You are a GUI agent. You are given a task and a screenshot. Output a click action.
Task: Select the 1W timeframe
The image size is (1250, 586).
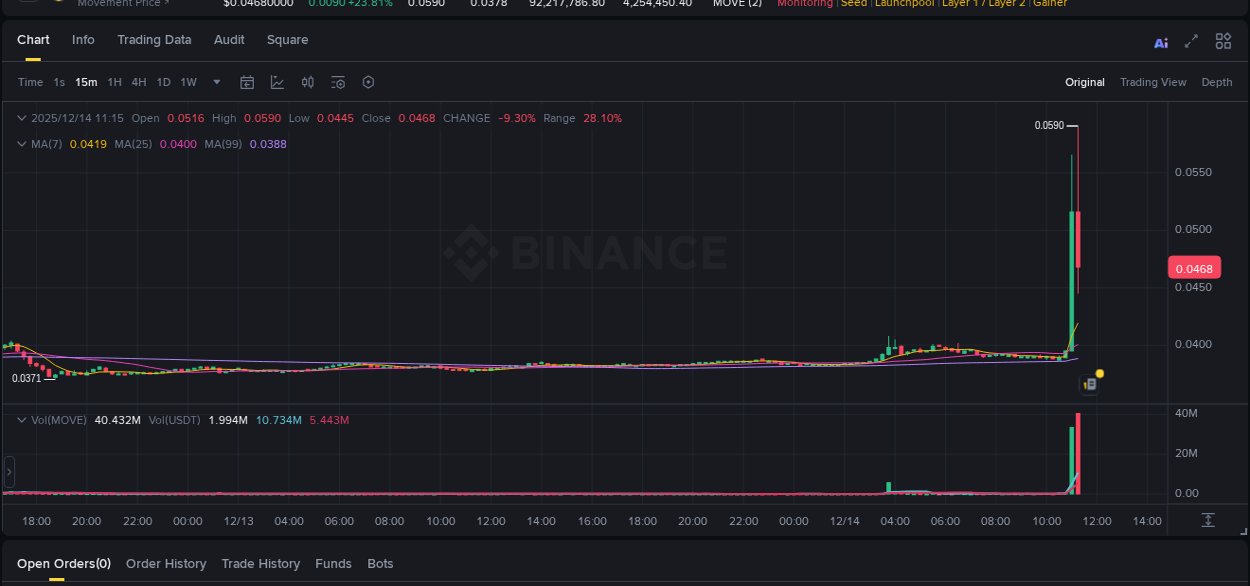188,82
